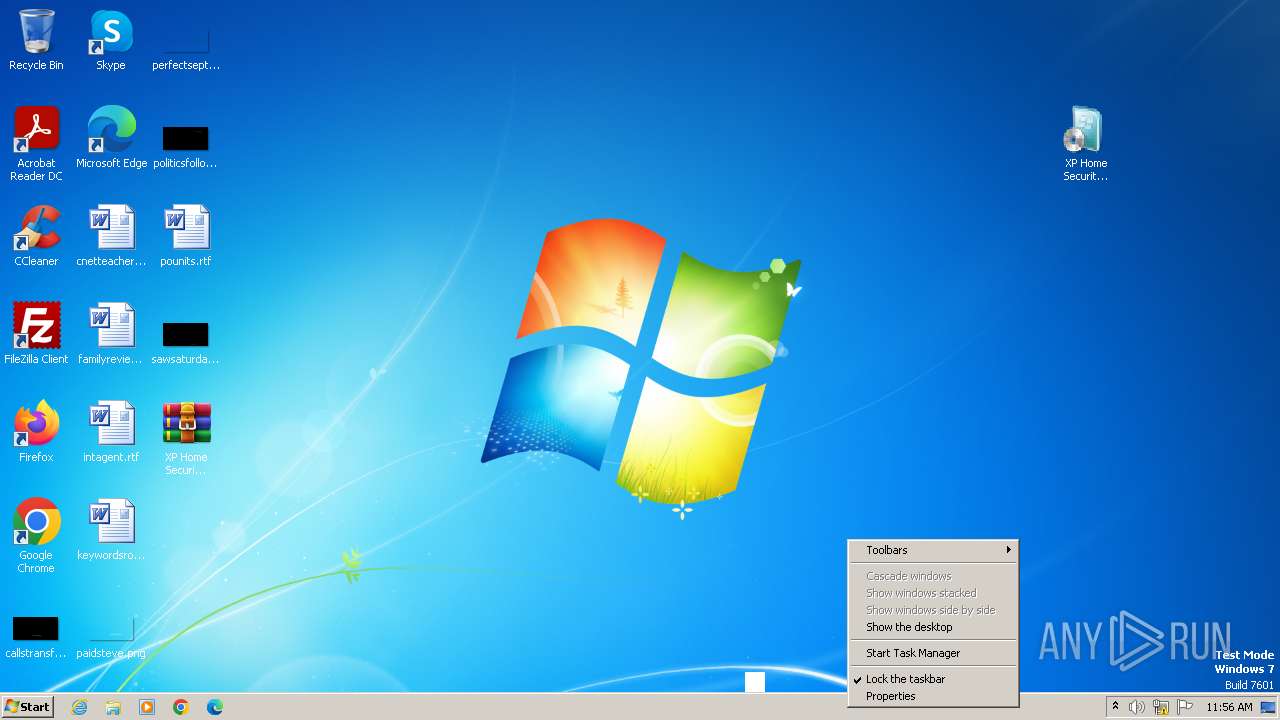Select XP Home Security installer icon at right
The image size is (1280, 720).
(x=1085, y=144)
